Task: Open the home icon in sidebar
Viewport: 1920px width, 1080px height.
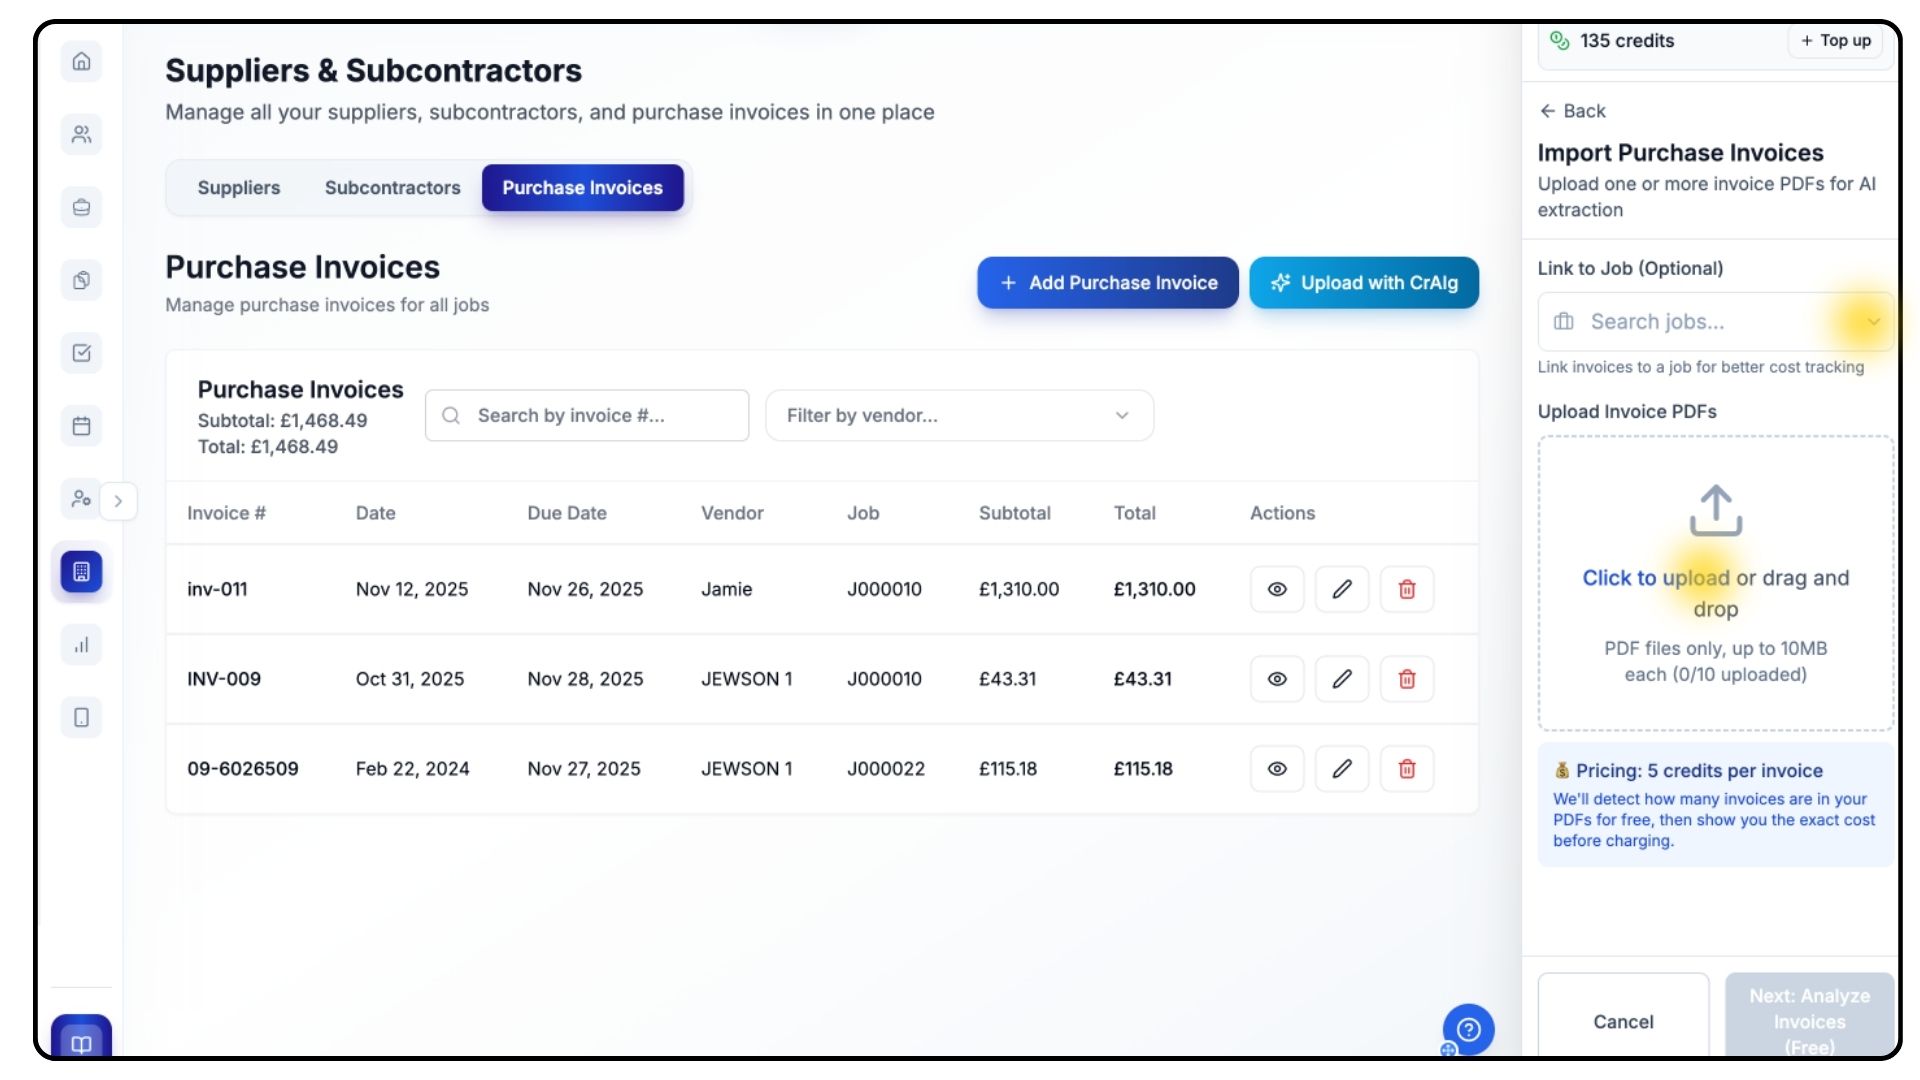Action: pos(81,61)
